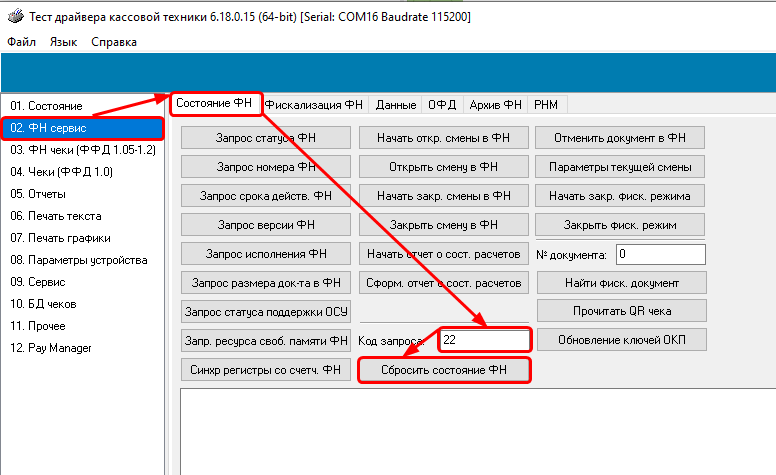Click the № документа input field
This screenshot has height=475, width=776.
click(660, 255)
